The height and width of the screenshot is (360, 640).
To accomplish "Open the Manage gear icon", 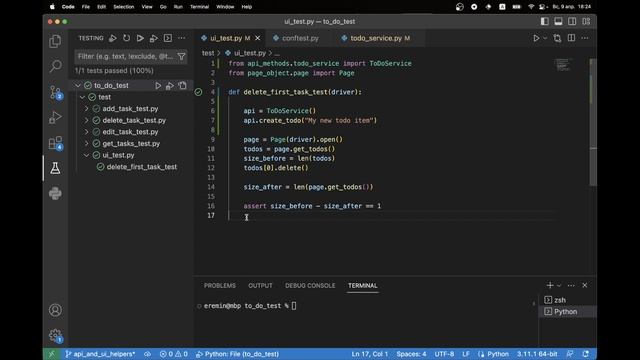I will [x=55, y=336].
